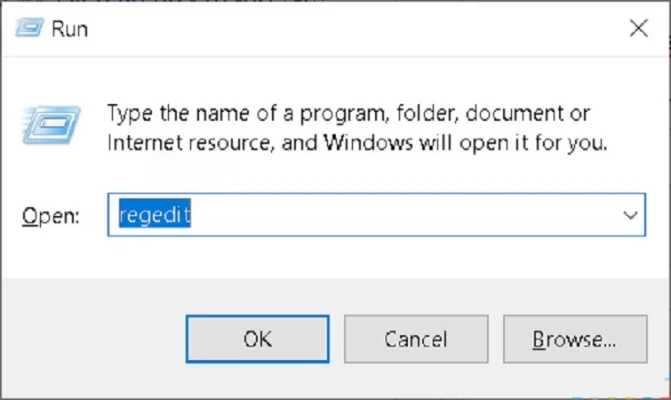Click the gray gap between Cancel and Browse
Screen dimensions: 671x400
pos(494,339)
